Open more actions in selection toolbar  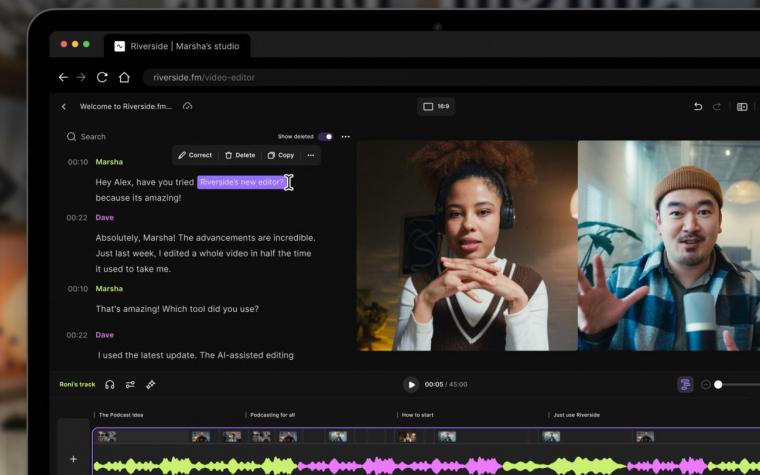[x=311, y=155]
